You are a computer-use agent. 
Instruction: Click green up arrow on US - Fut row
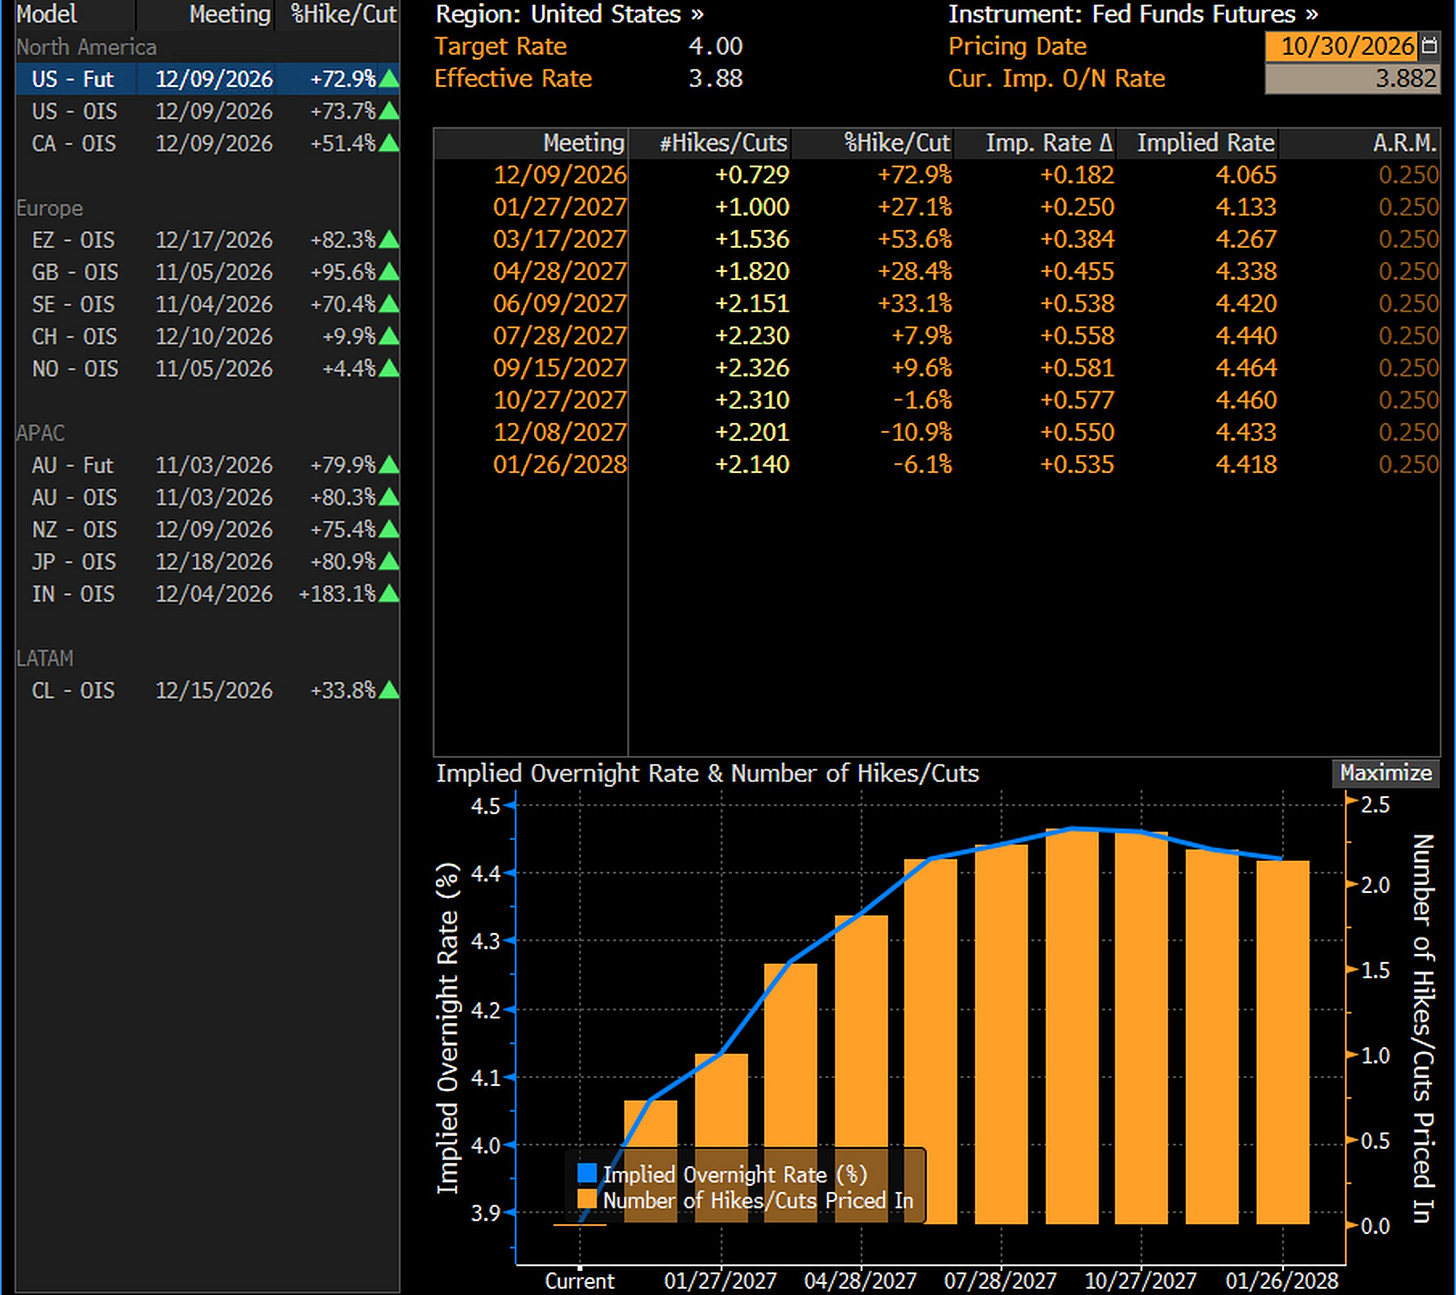click(x=389, y=79)
